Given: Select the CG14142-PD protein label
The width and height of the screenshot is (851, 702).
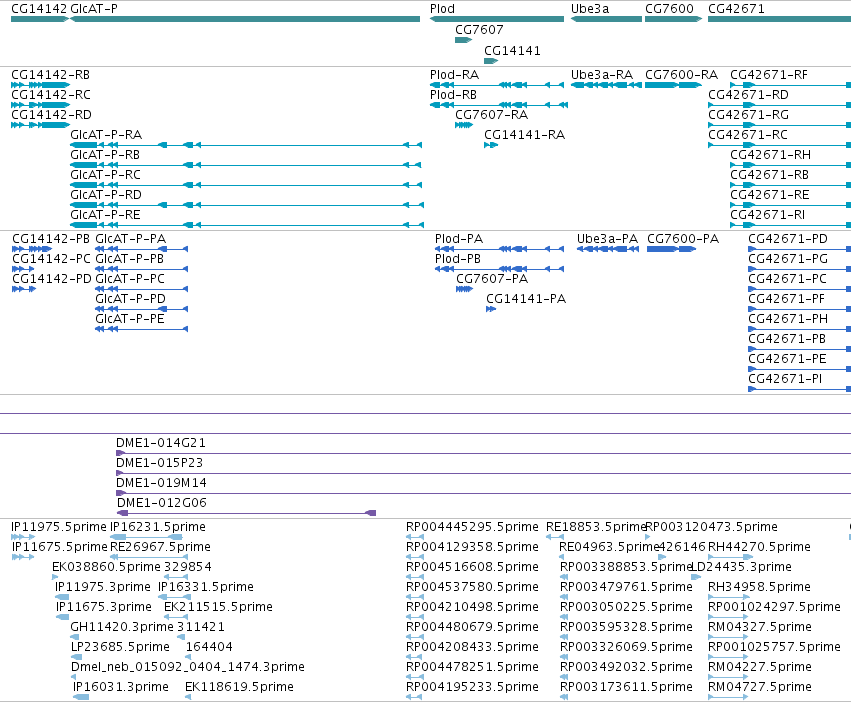Looking at the screenshot, I should point(52,279).
